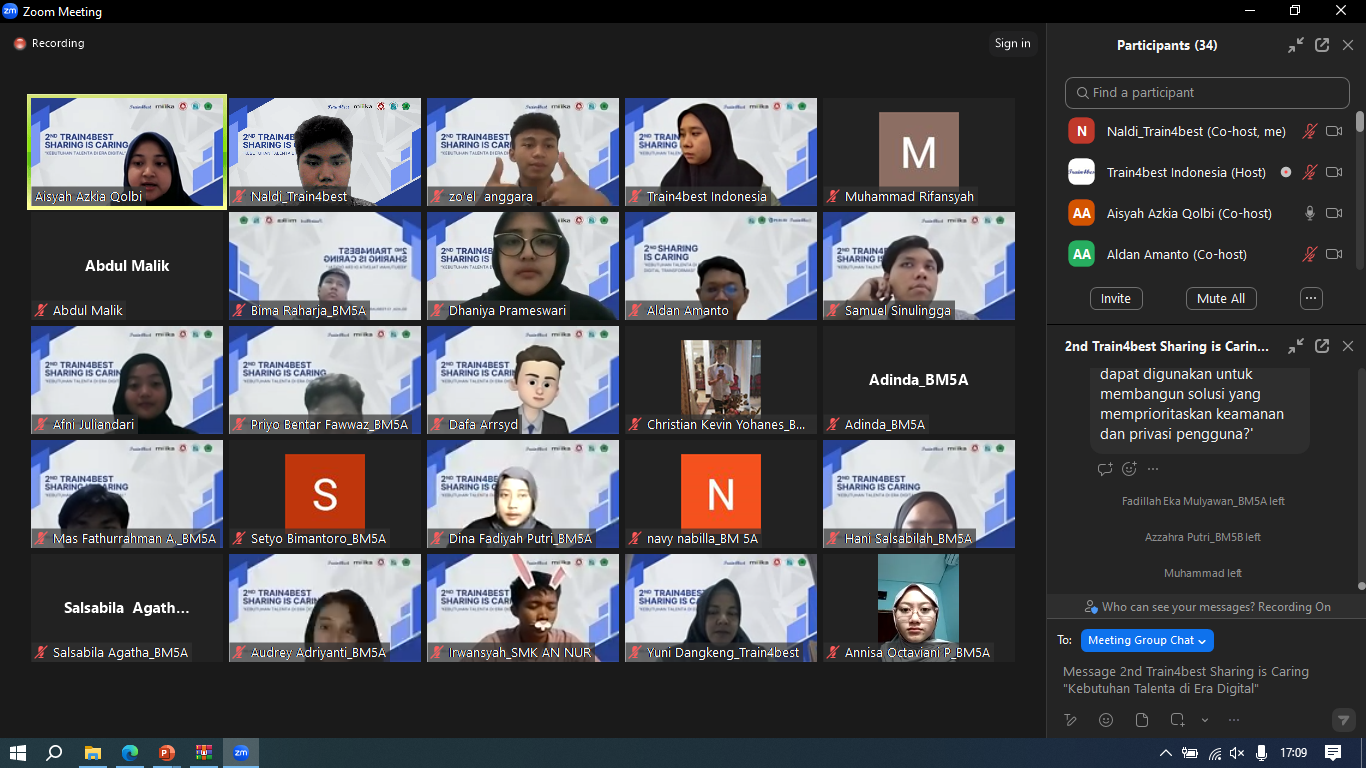Click the Invite button

click(x=1116, y=298)
